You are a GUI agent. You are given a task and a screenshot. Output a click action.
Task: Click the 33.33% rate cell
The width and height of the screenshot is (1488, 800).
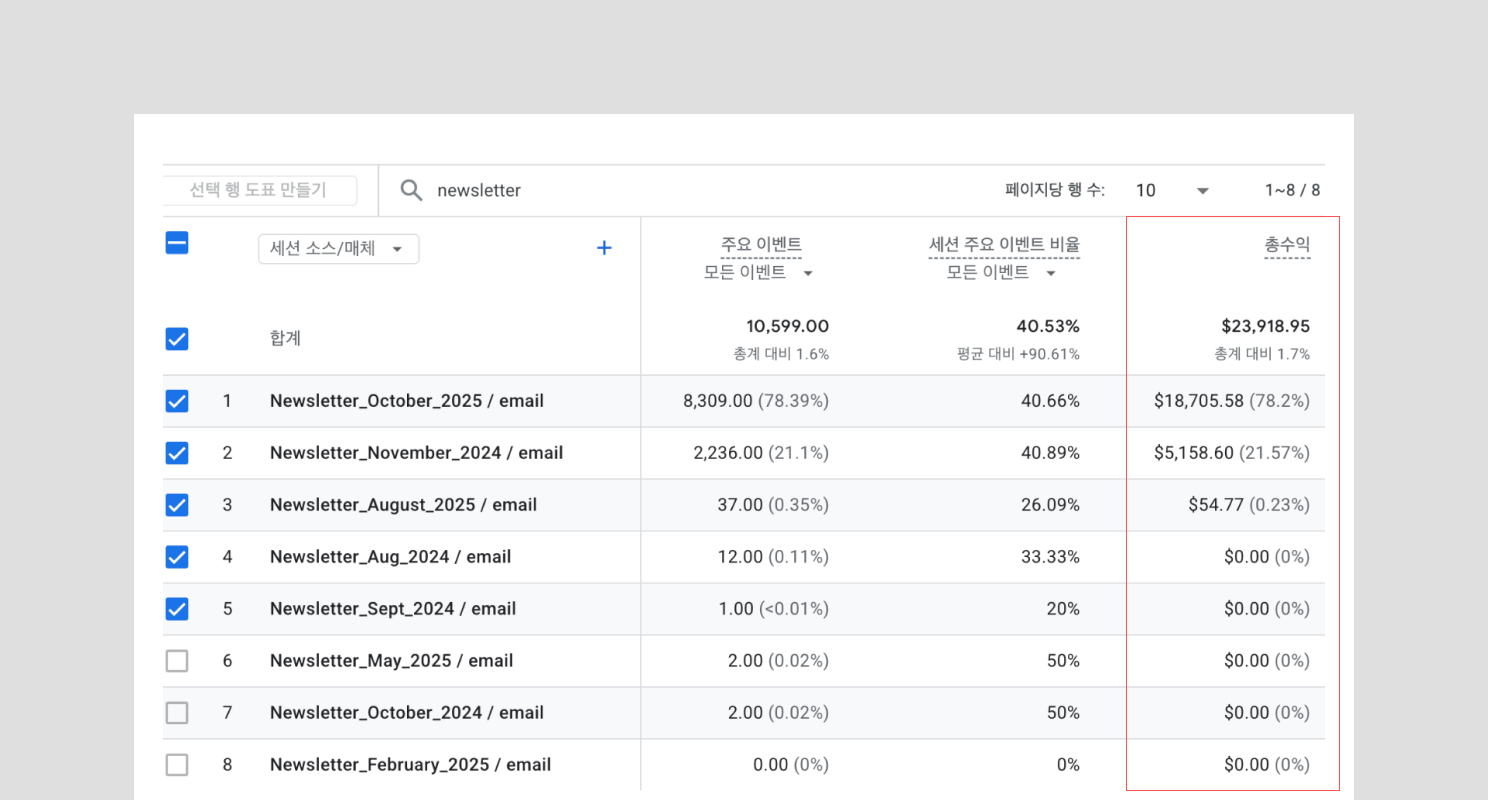(x=1050, y=557)
